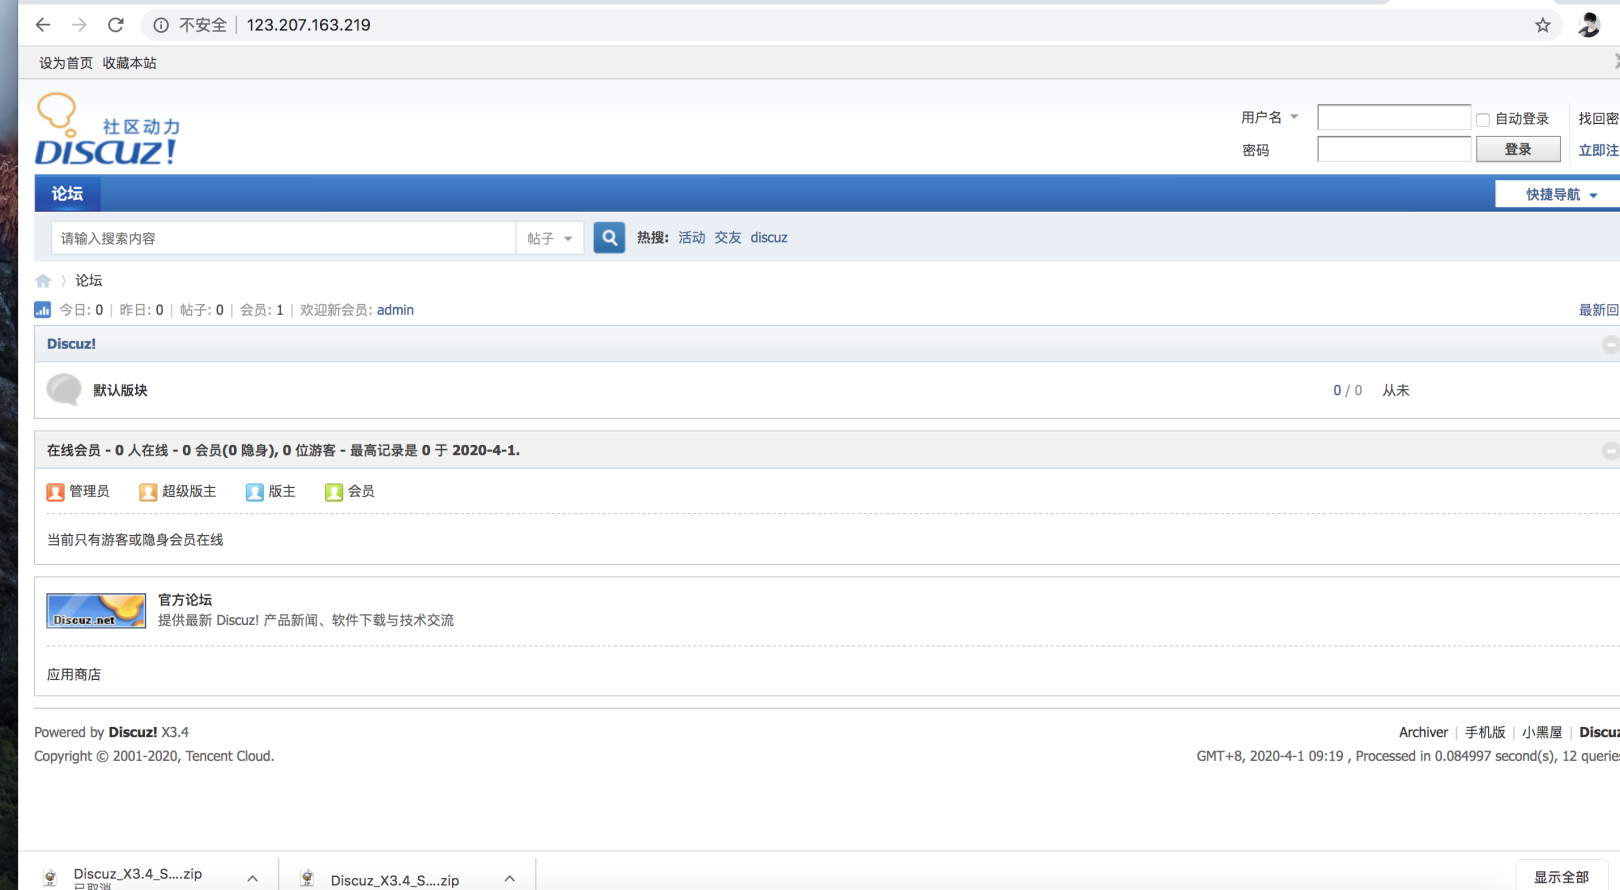Open the 手机版 footer link
Viewport: 1620px width, 890px height.
click(1485, 732)
